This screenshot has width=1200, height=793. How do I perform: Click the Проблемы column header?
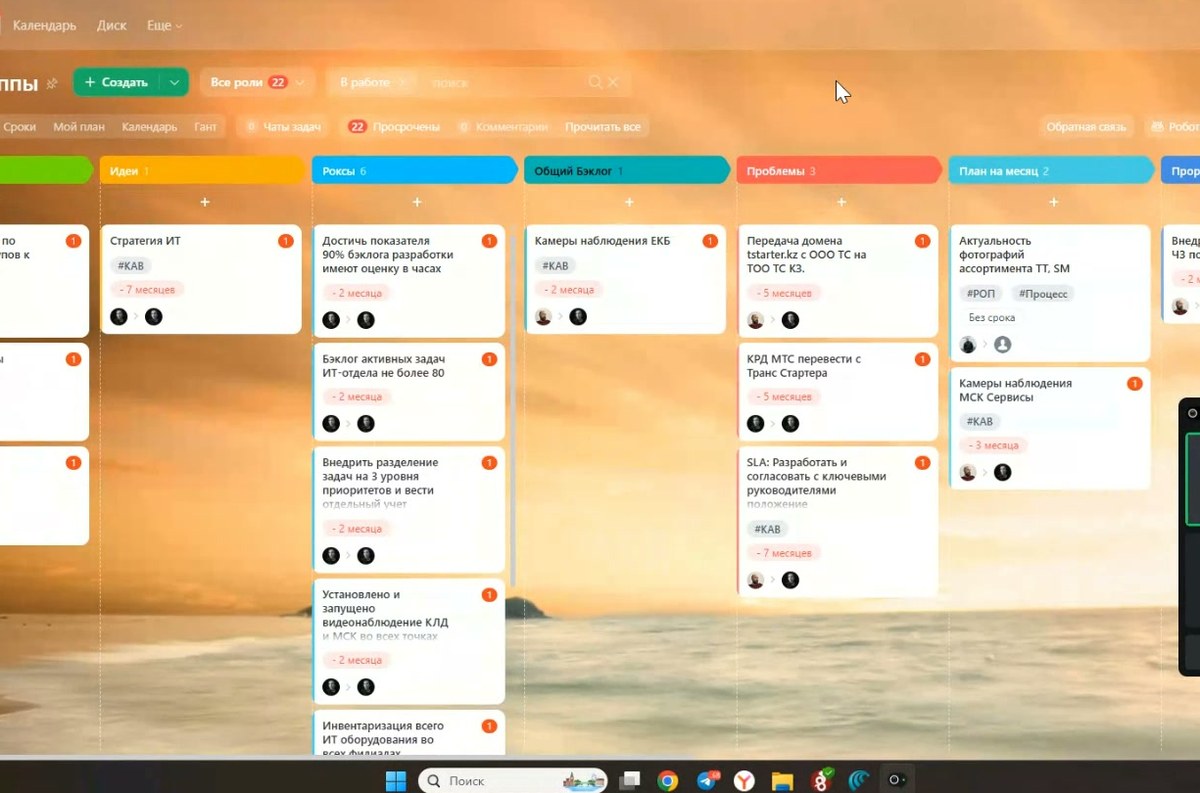pyautogui.click(x=838, y=171)
